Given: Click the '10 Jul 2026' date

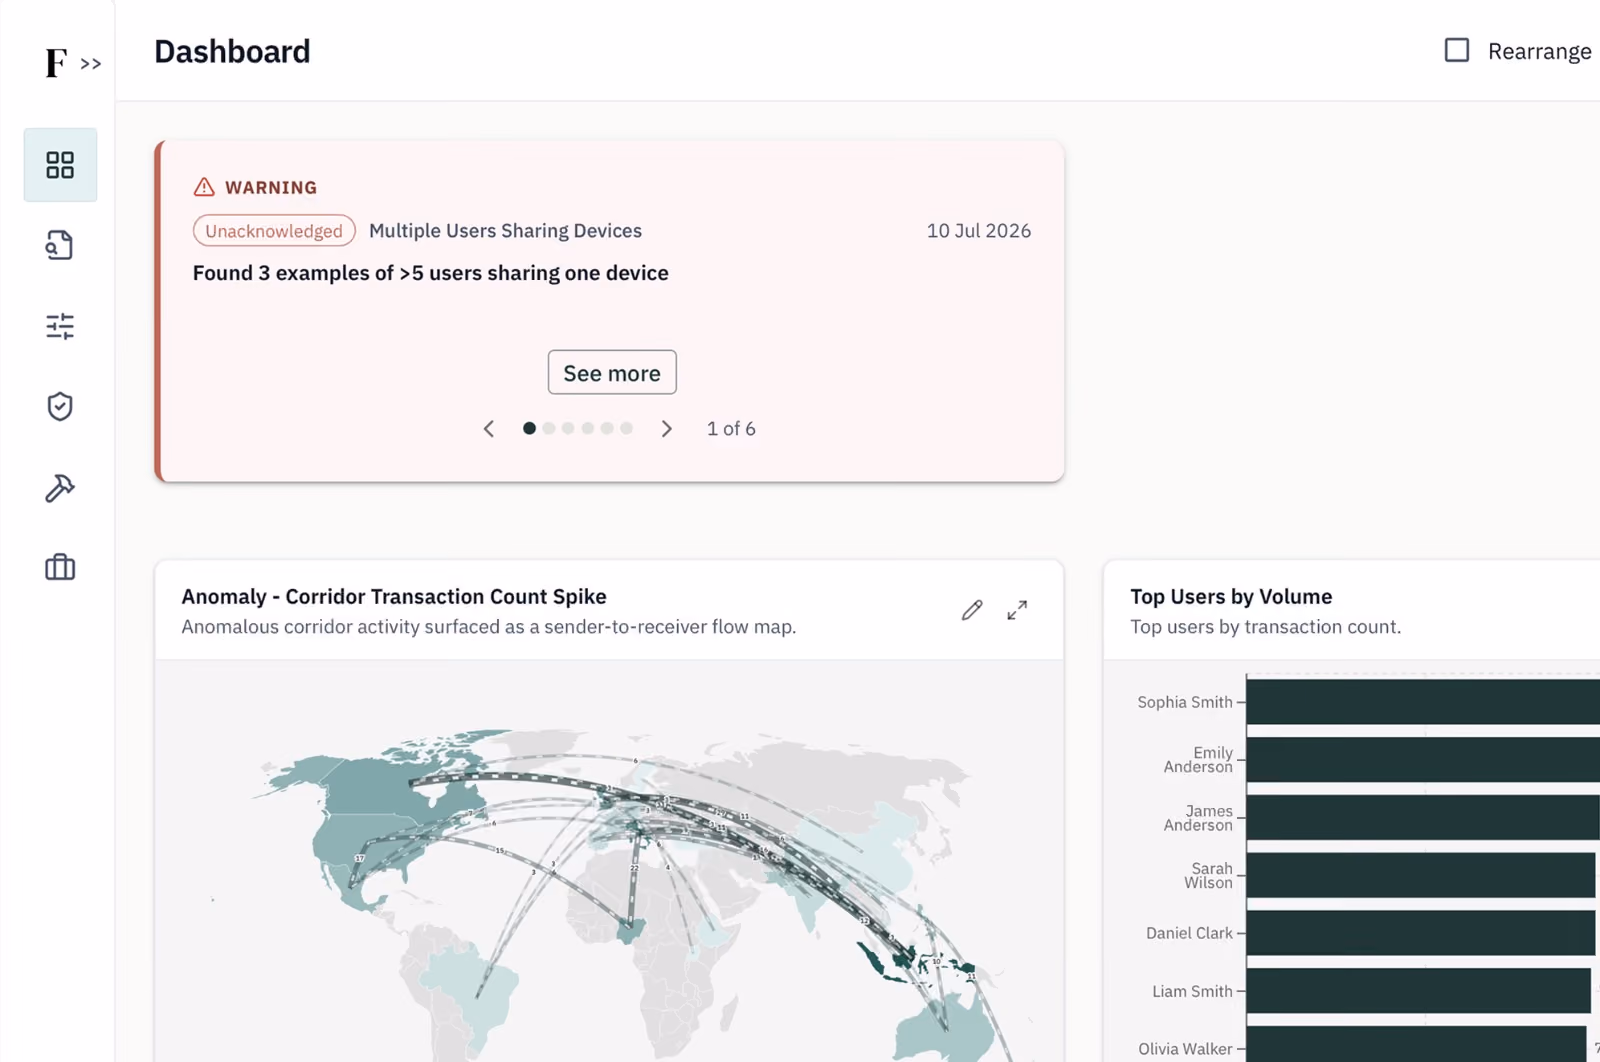Looking at the screenshot, I should pos(979,231).
